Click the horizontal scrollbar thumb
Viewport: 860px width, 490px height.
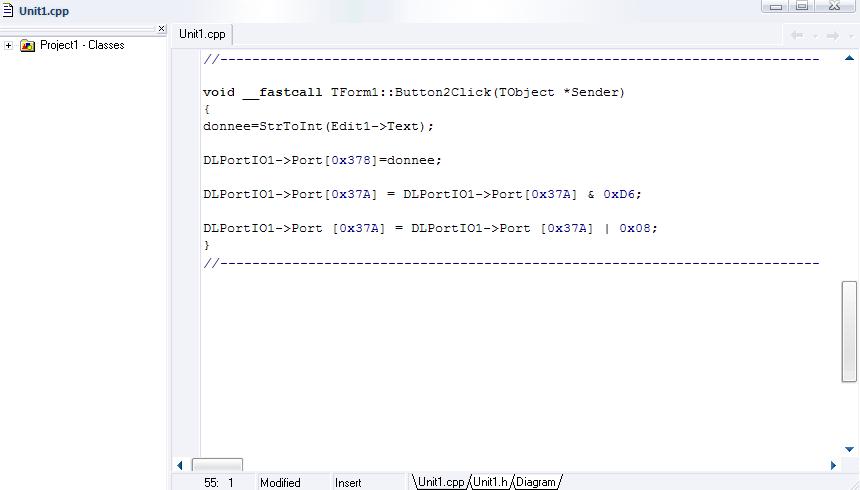pyautogui.click(x=217, y=465)
